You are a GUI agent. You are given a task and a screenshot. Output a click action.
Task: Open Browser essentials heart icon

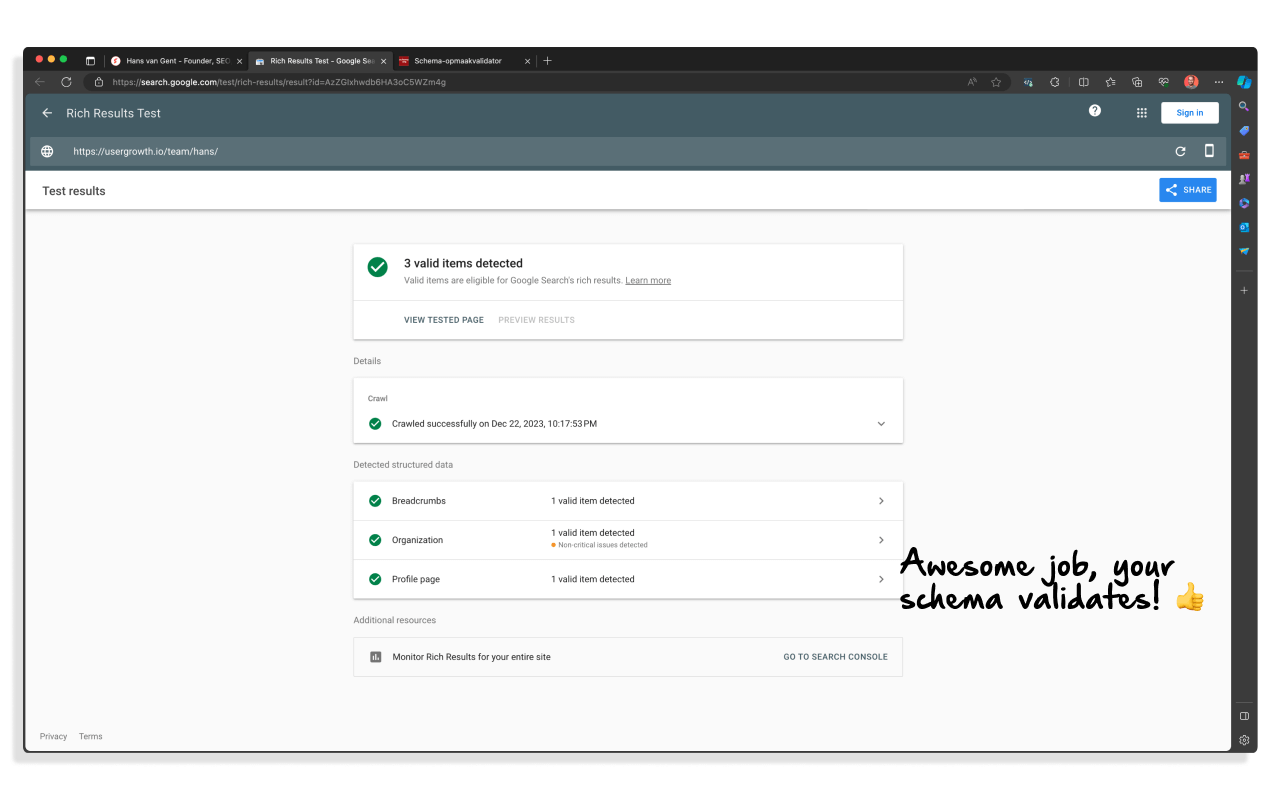1164,82
